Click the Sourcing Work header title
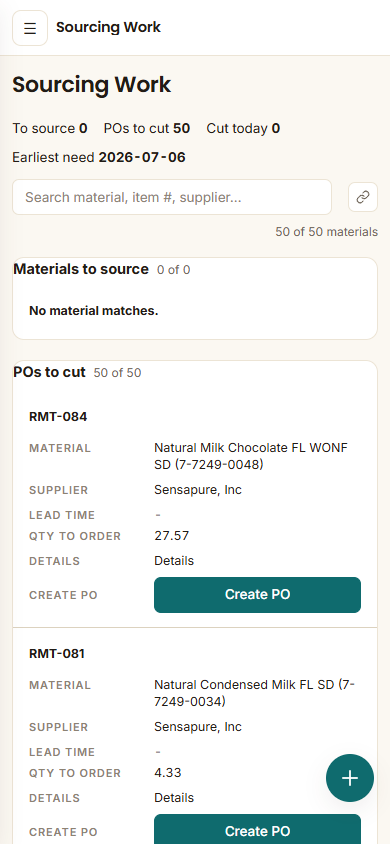 (108, 27)
